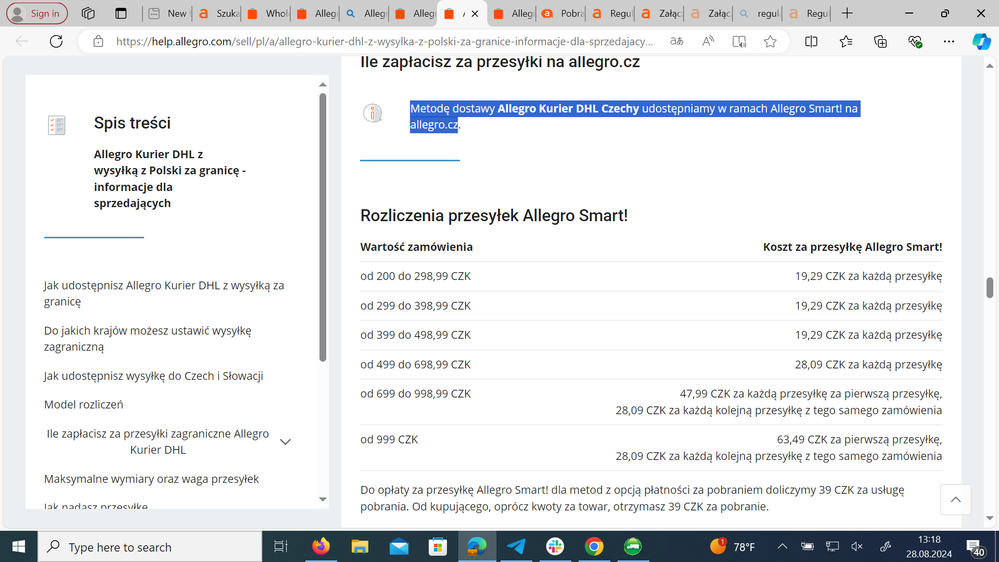Refresh the current page
The width and height of the screenshot is (999, 562).
click(x=56, y=41)
